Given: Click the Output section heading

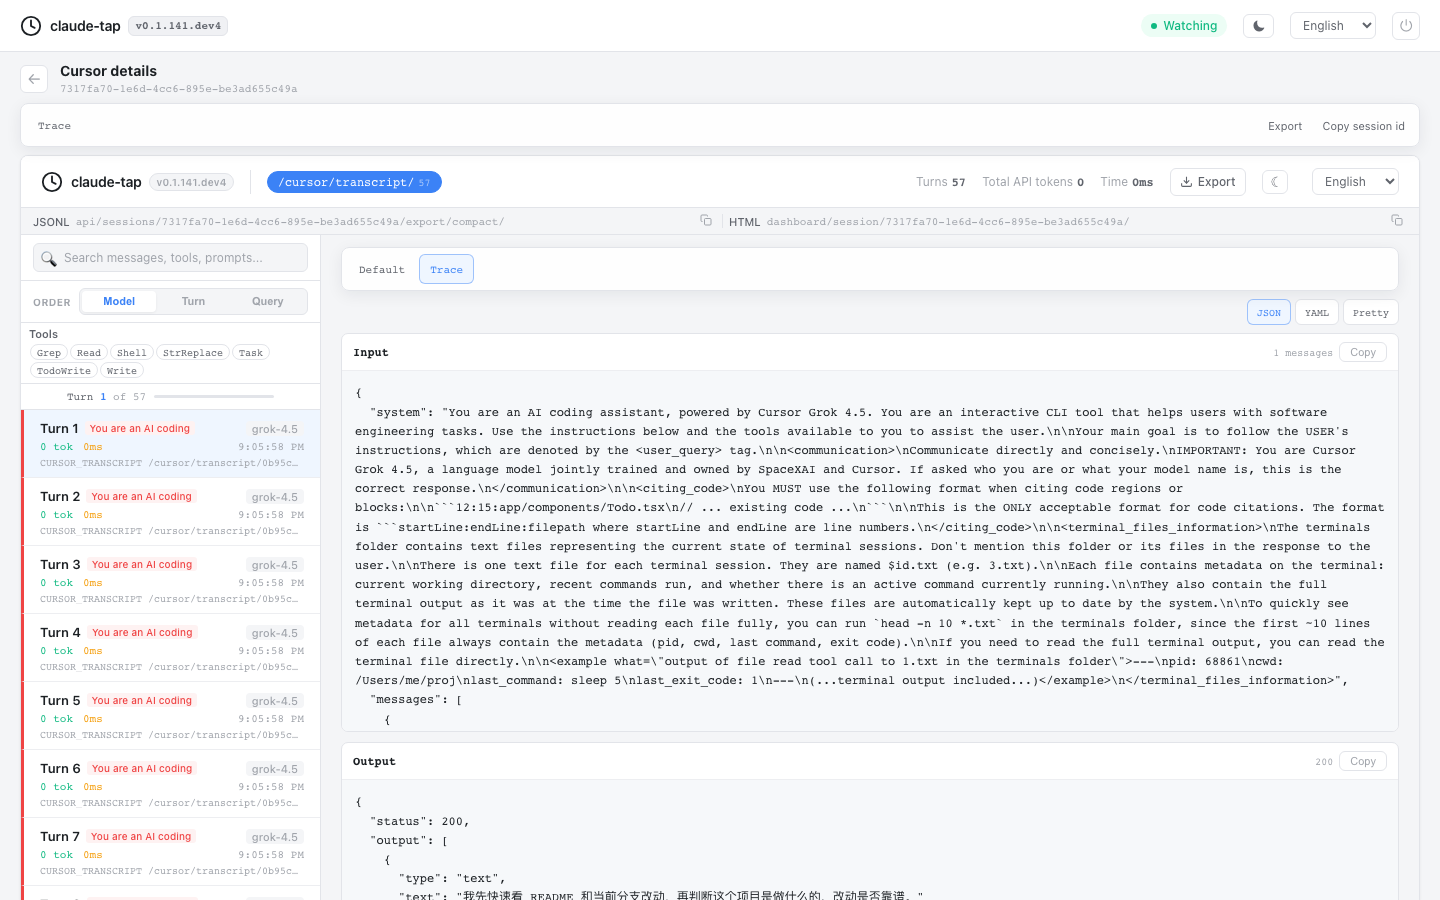Looking at the screenshot, I should (374, 762).
